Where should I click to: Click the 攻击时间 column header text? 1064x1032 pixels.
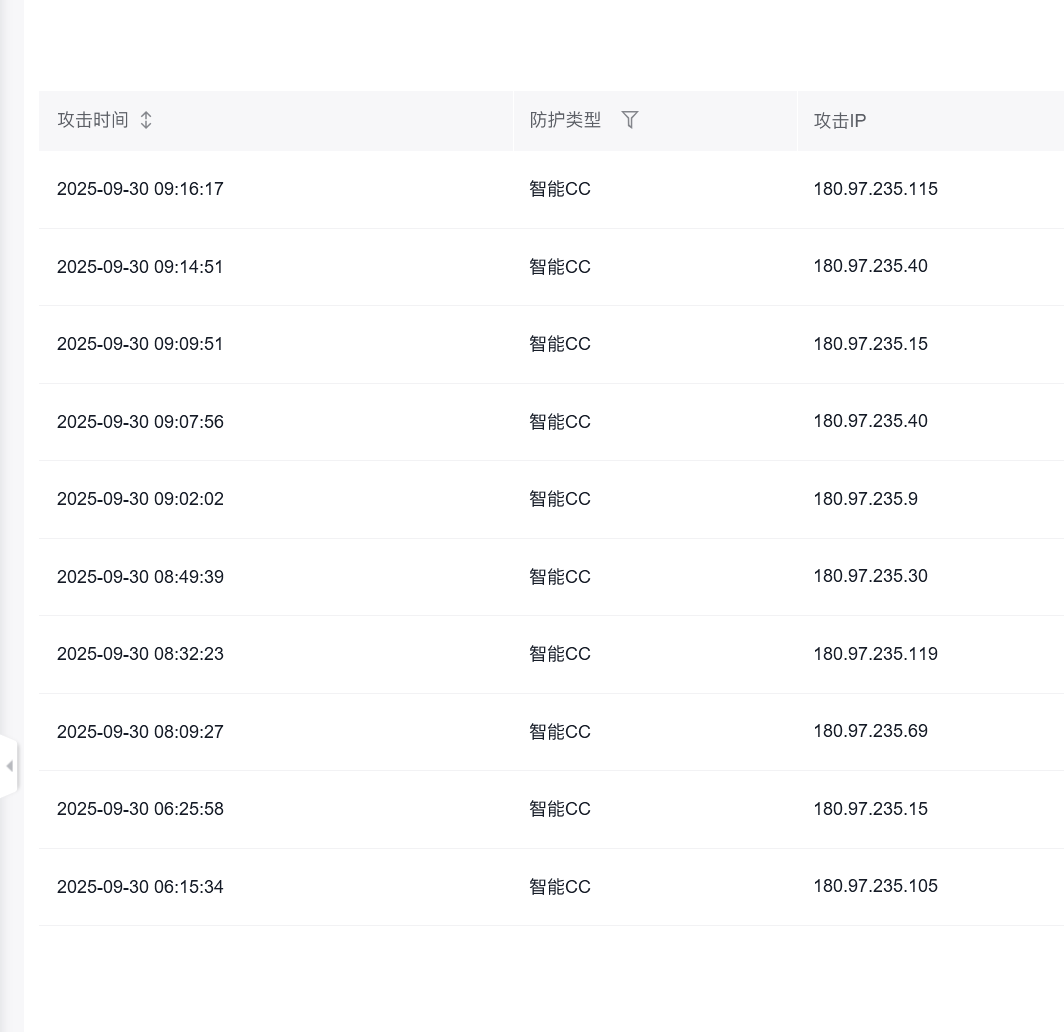[x=93, y=120]
